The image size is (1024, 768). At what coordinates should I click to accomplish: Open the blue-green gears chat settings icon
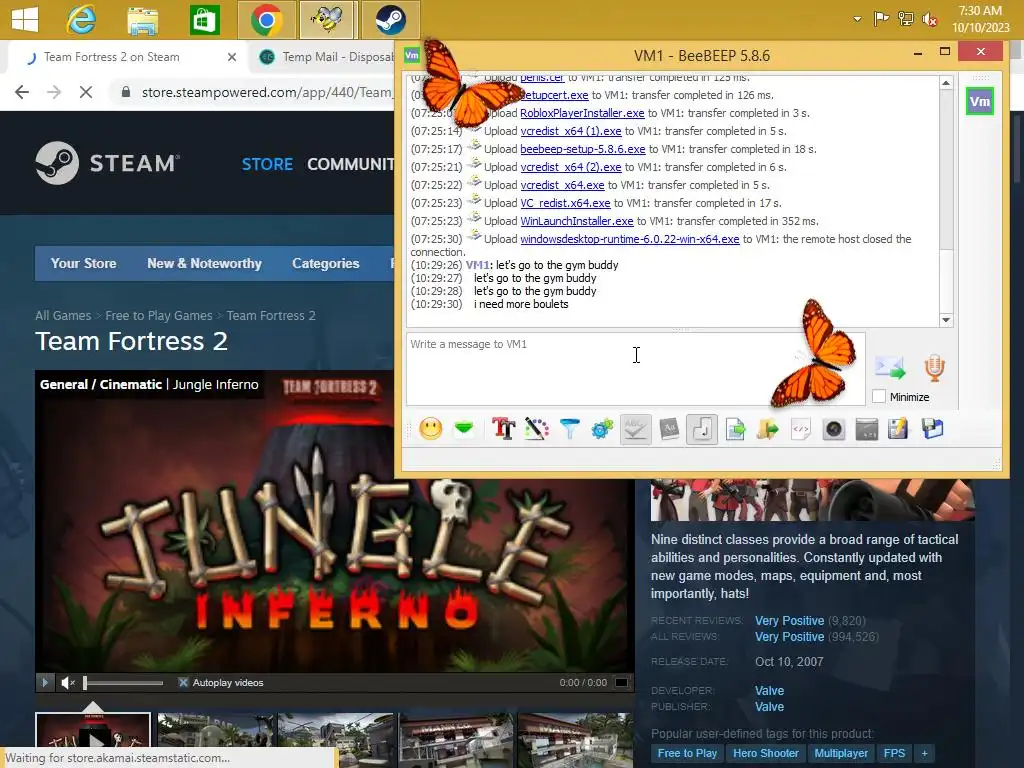(x=602, y=429)
